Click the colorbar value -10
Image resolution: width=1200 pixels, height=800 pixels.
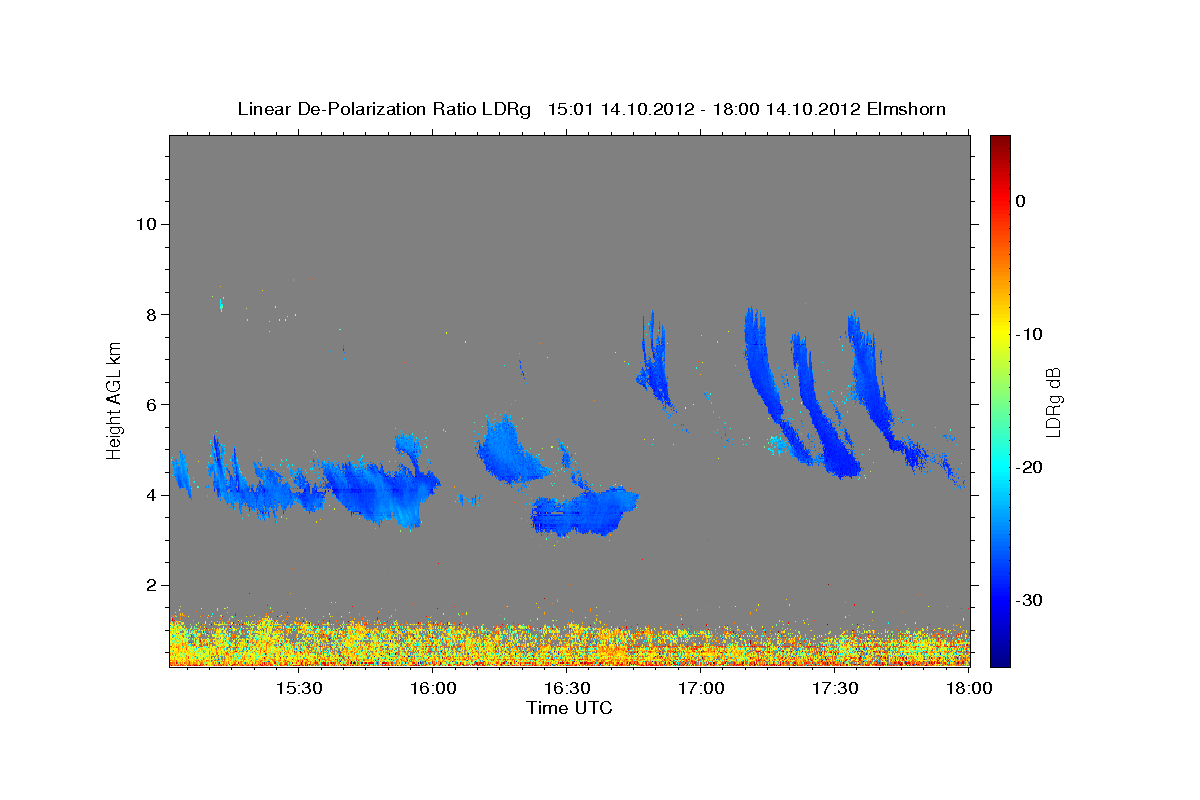pyautogui.click(x=1029, y=334)
